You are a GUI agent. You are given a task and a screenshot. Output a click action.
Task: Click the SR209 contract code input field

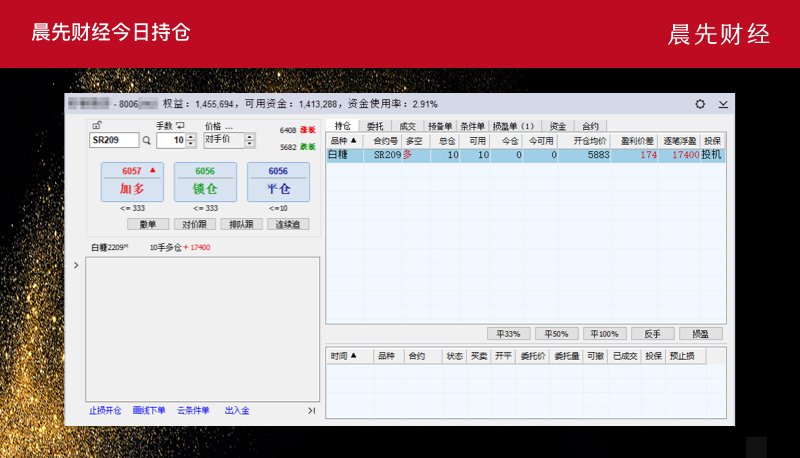pyautogui.click(x=114, y=141)
